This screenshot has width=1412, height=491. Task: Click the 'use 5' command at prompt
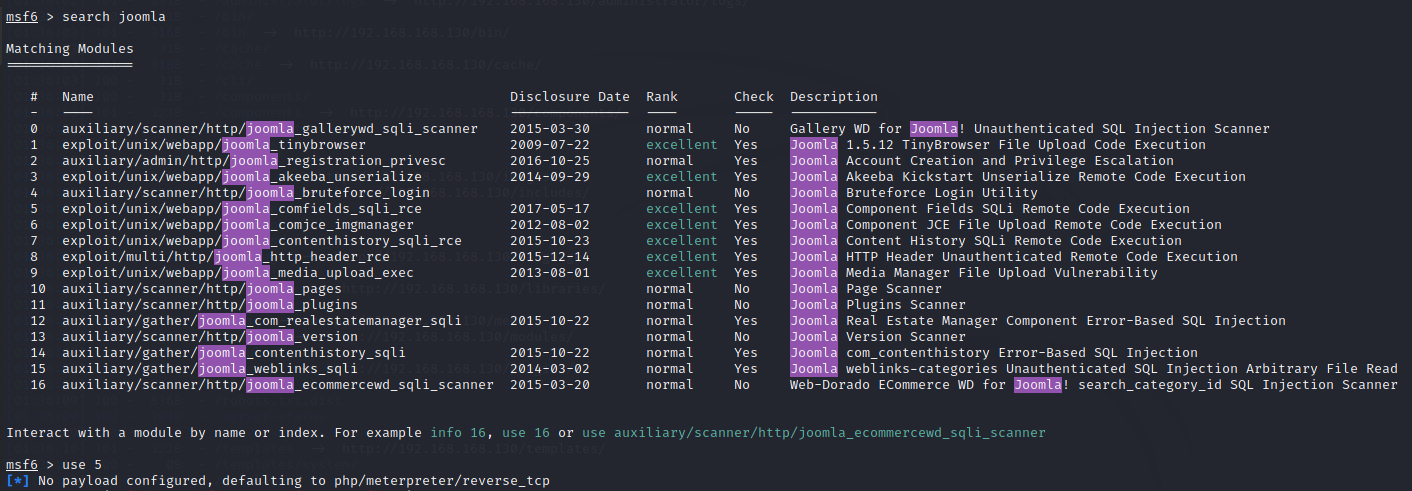[86, 465]
